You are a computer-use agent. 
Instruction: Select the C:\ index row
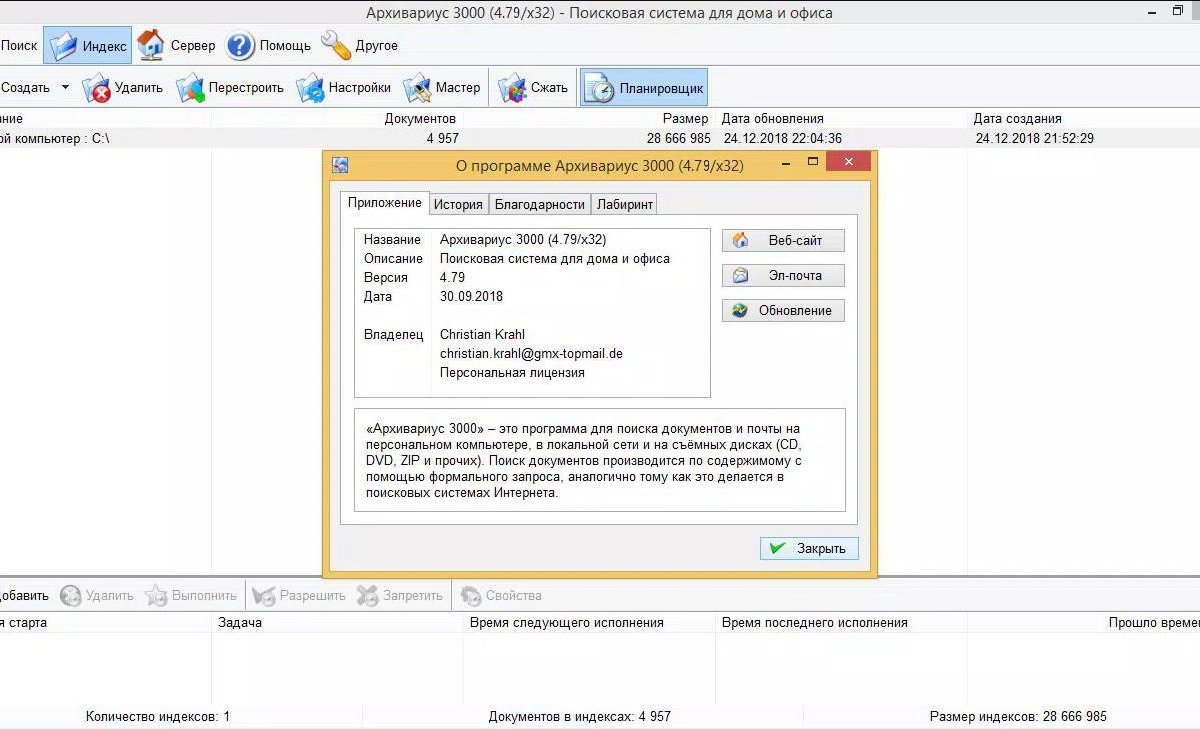600,138
